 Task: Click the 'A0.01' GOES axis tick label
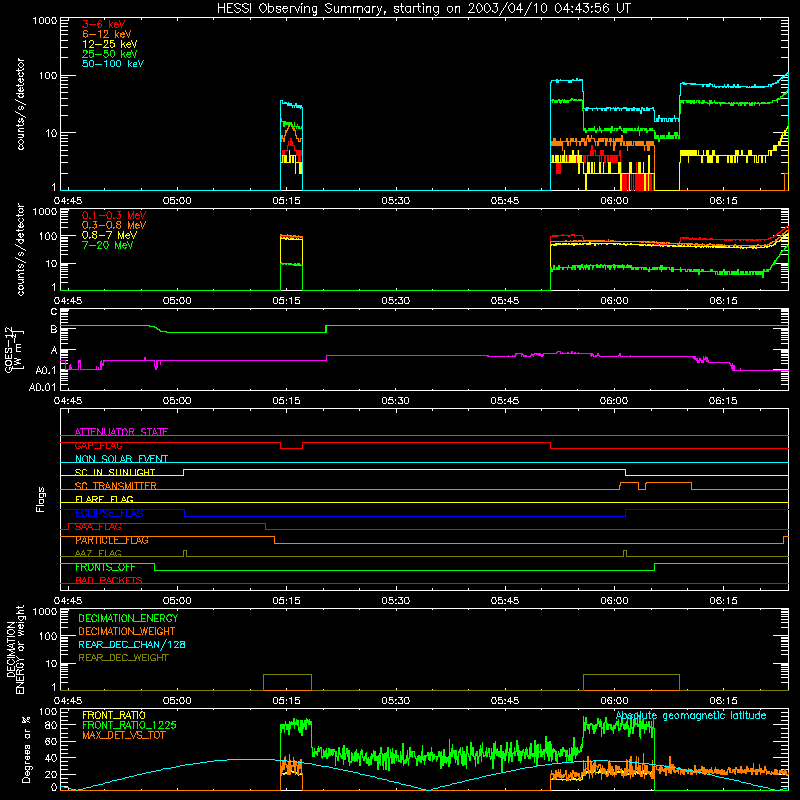pos(42,387)
